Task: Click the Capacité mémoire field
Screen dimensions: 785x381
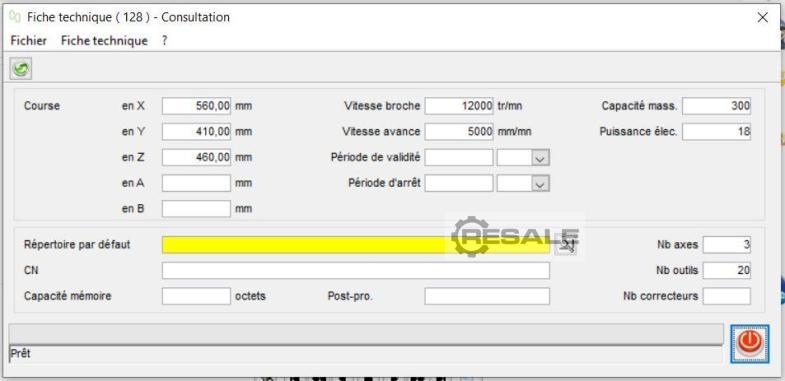Action: [196, 296]
